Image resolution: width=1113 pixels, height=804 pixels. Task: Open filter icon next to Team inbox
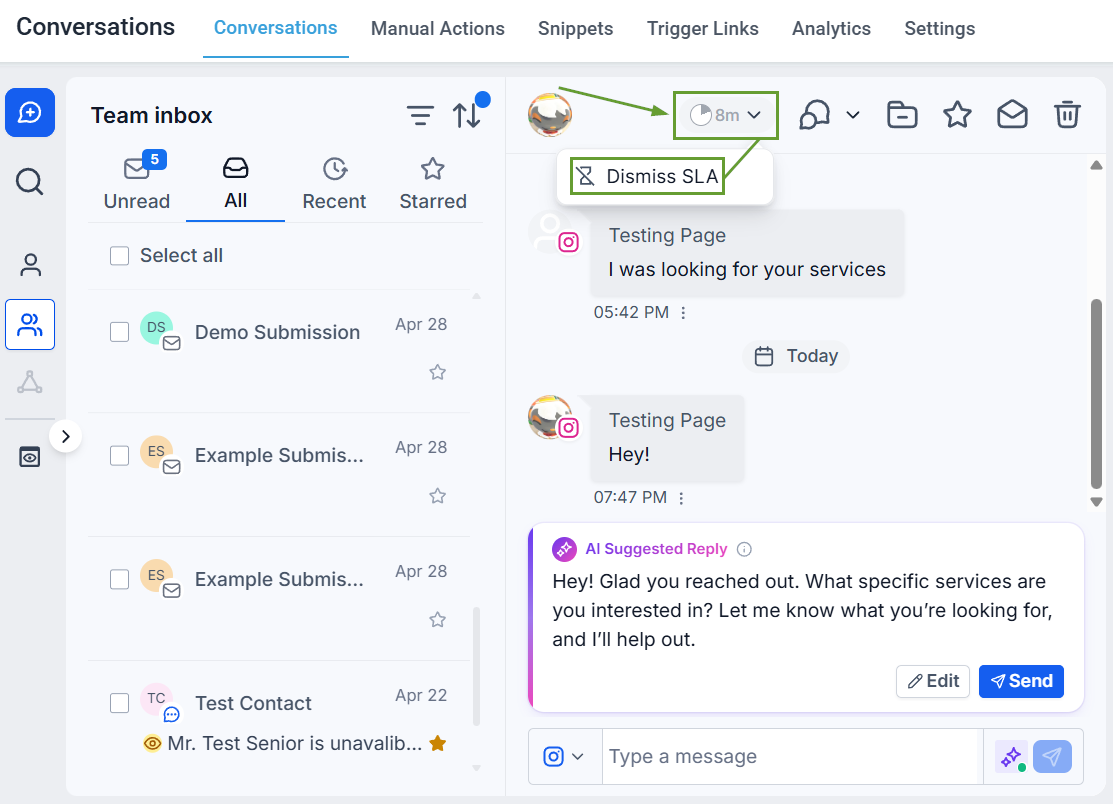coord(420,115)
